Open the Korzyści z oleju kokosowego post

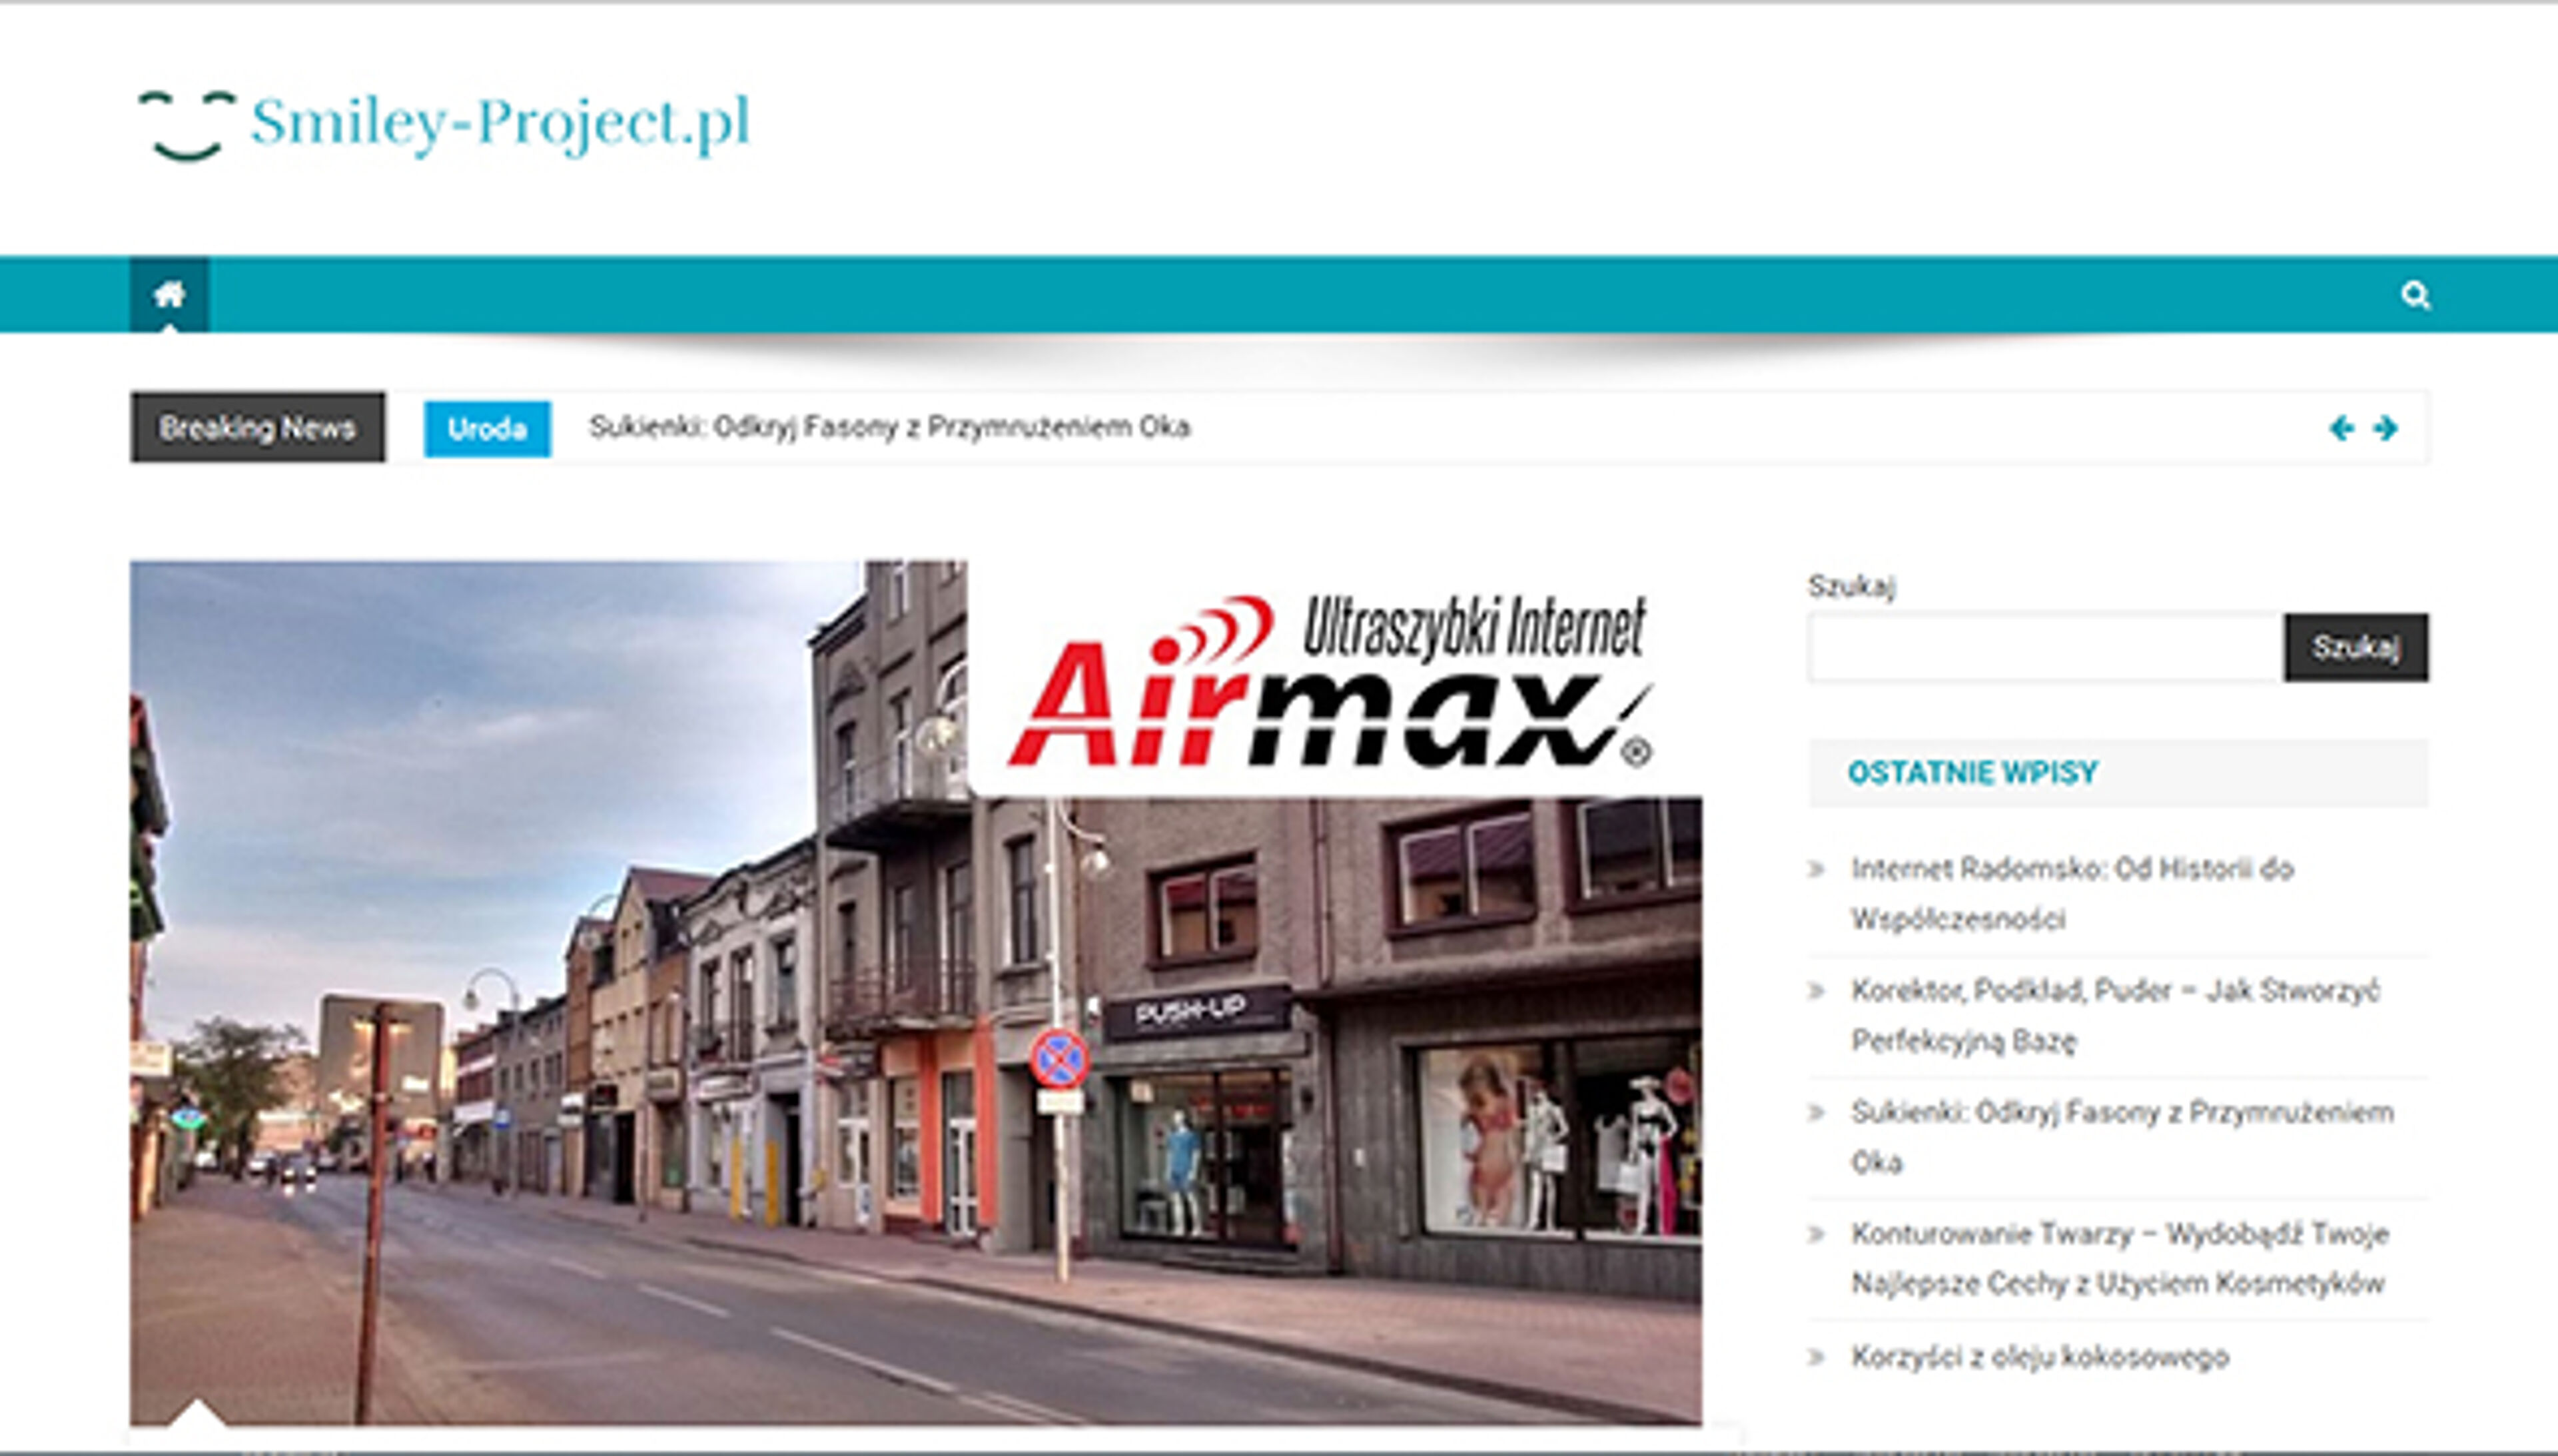coord(2039,1357)
